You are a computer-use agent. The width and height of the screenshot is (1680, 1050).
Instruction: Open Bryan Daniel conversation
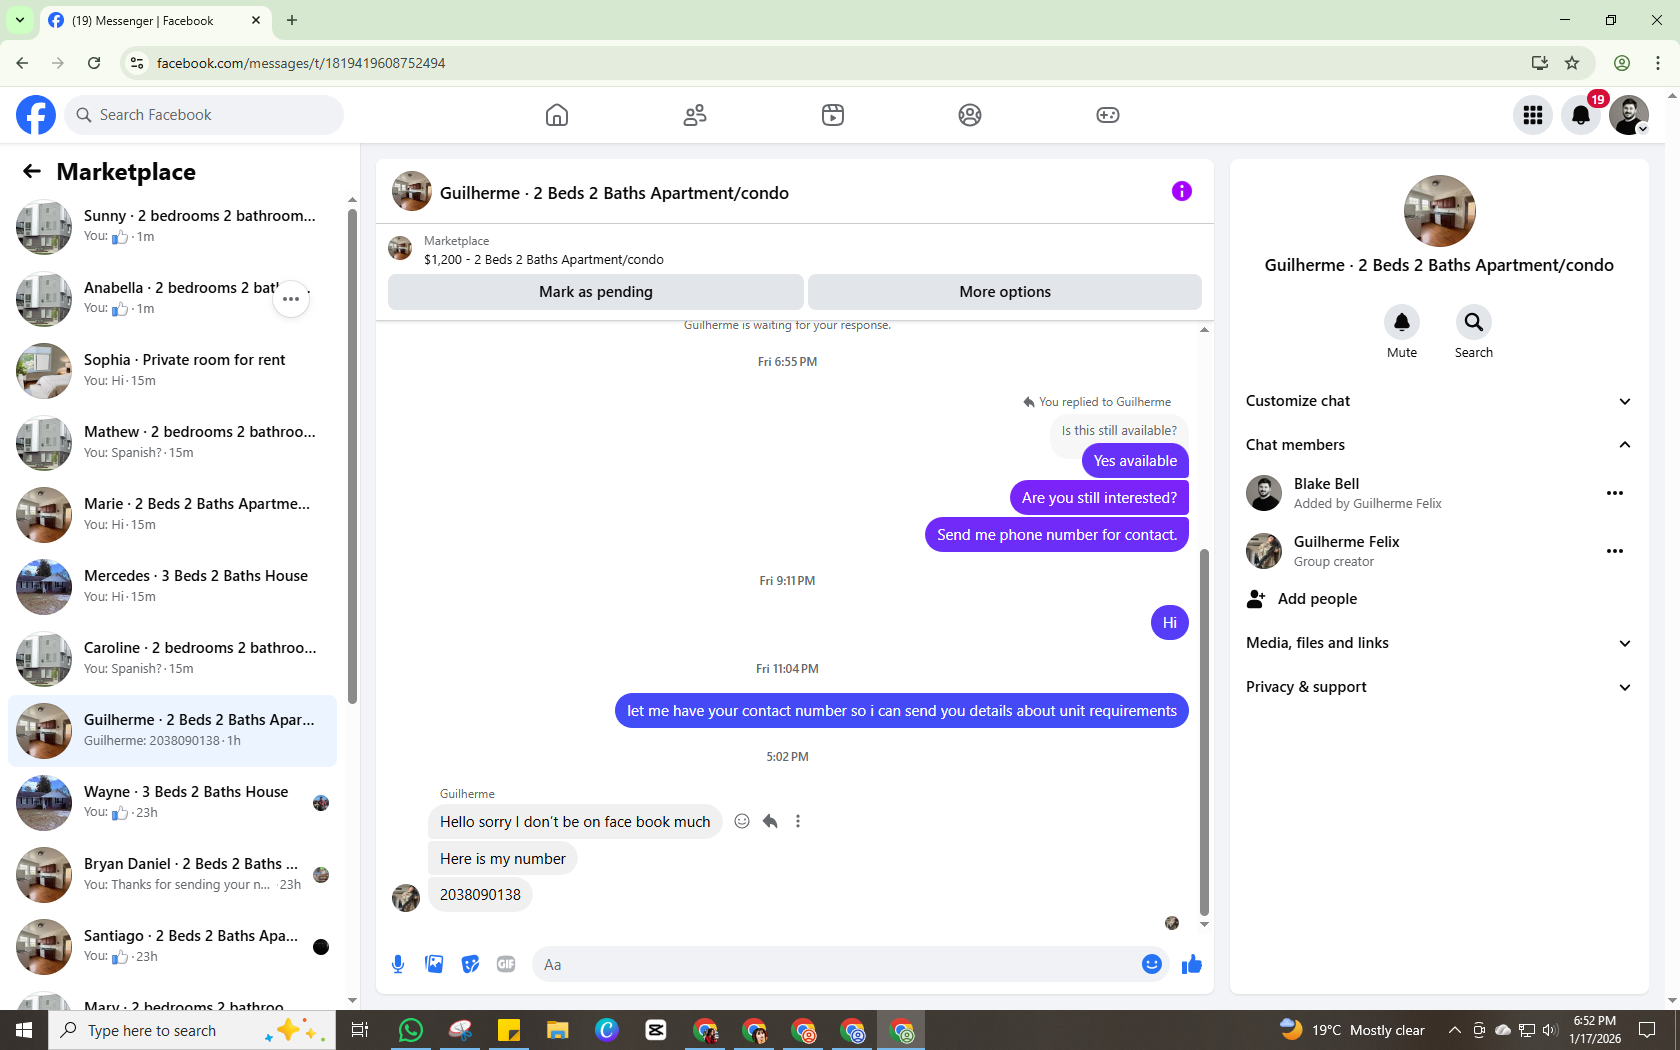(173, 875)
